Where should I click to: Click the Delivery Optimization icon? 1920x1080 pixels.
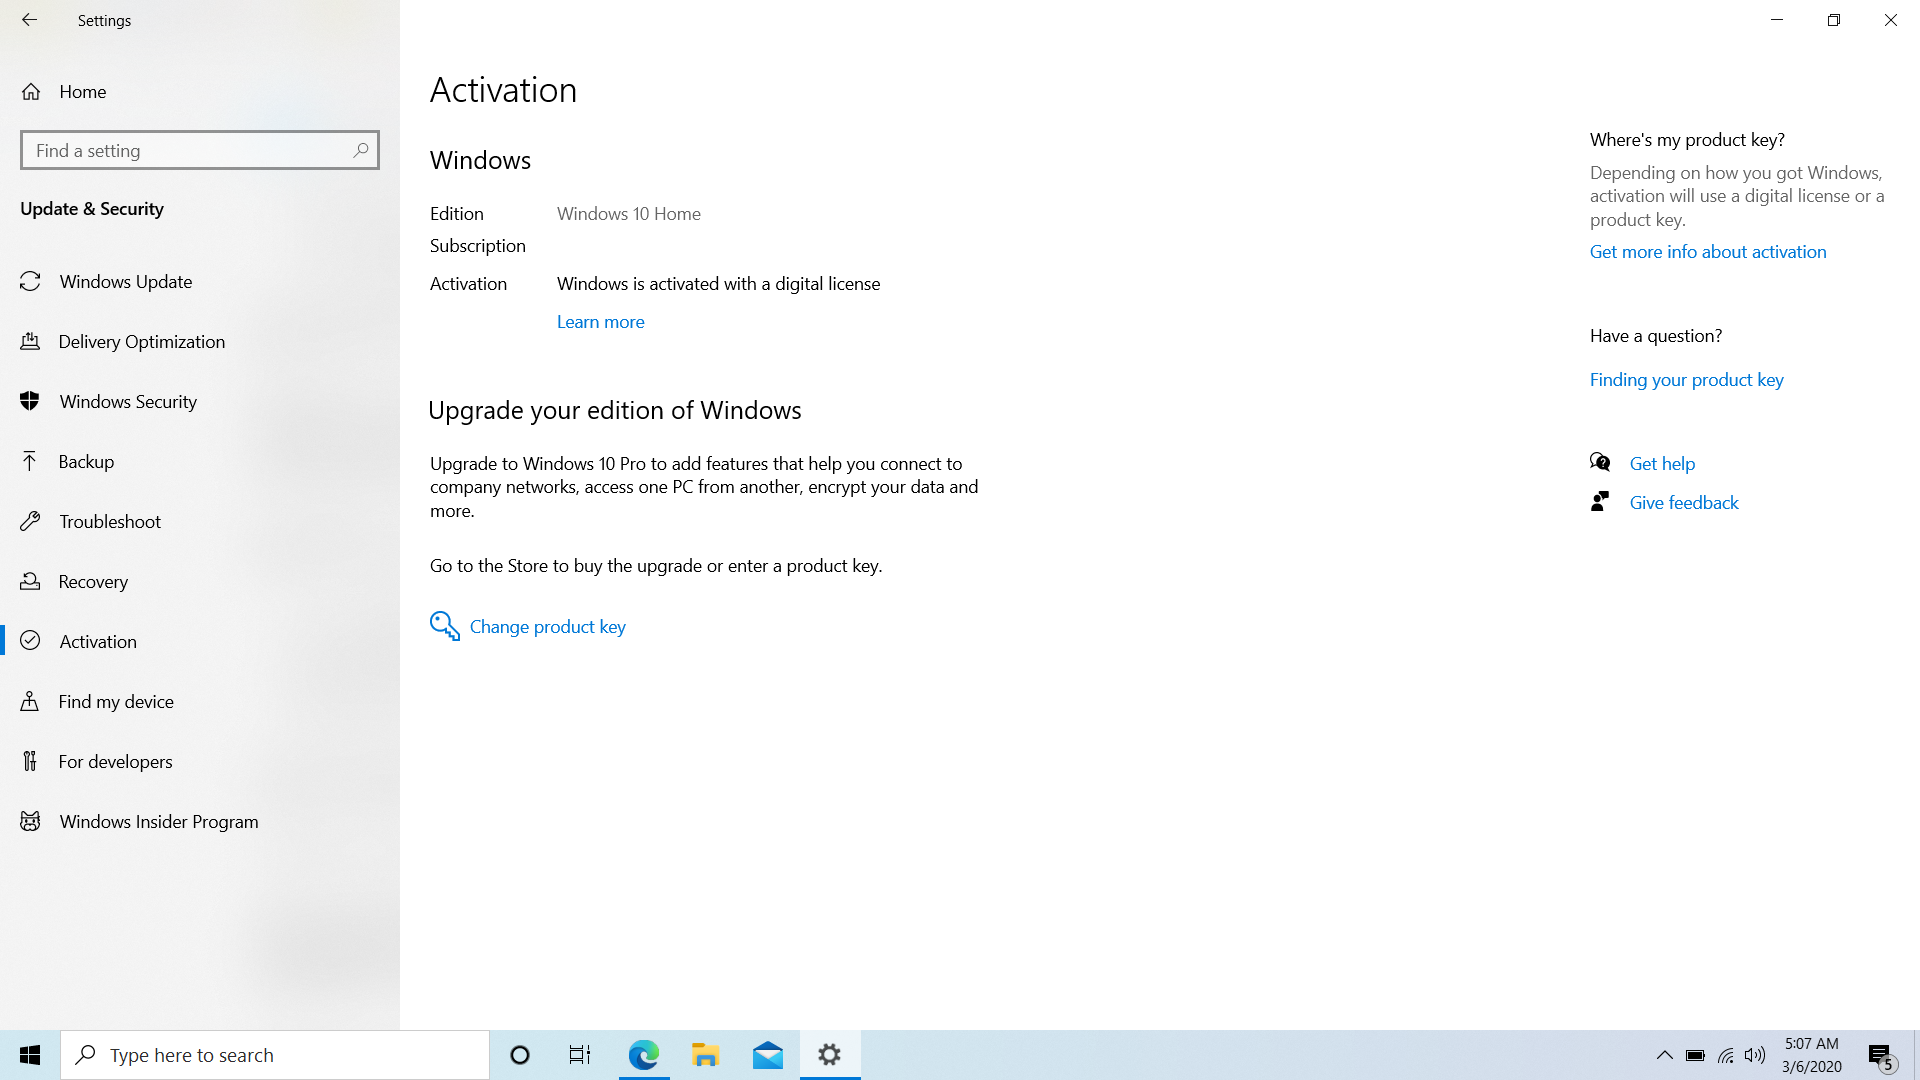point(30,342)
